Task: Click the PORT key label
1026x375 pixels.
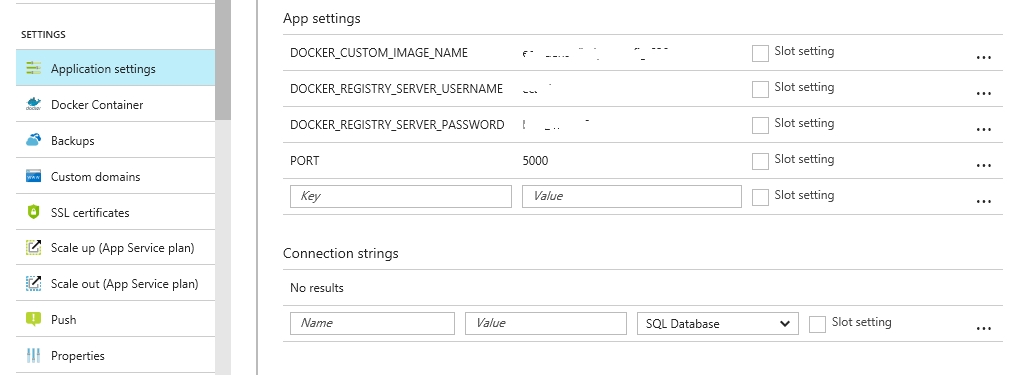Action: click(x=305, y=160)
